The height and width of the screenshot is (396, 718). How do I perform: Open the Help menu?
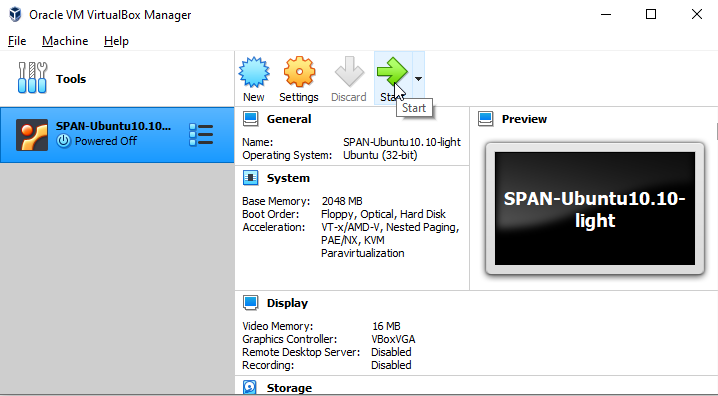[116, 41]
